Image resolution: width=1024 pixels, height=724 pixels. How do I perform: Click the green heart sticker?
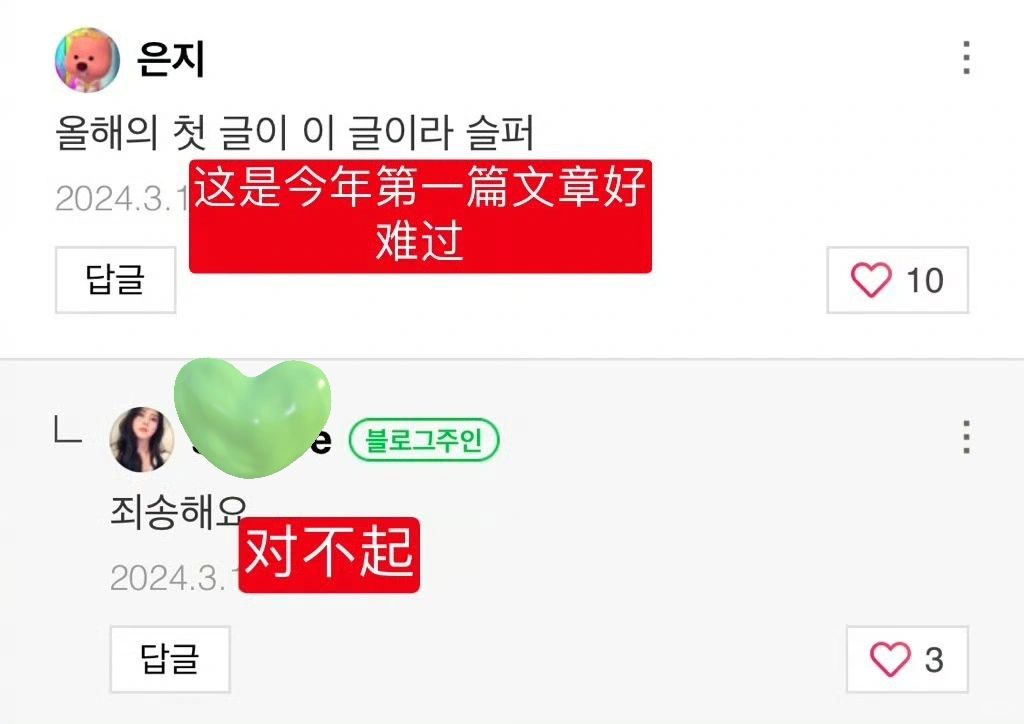click(x=252, y=418)
